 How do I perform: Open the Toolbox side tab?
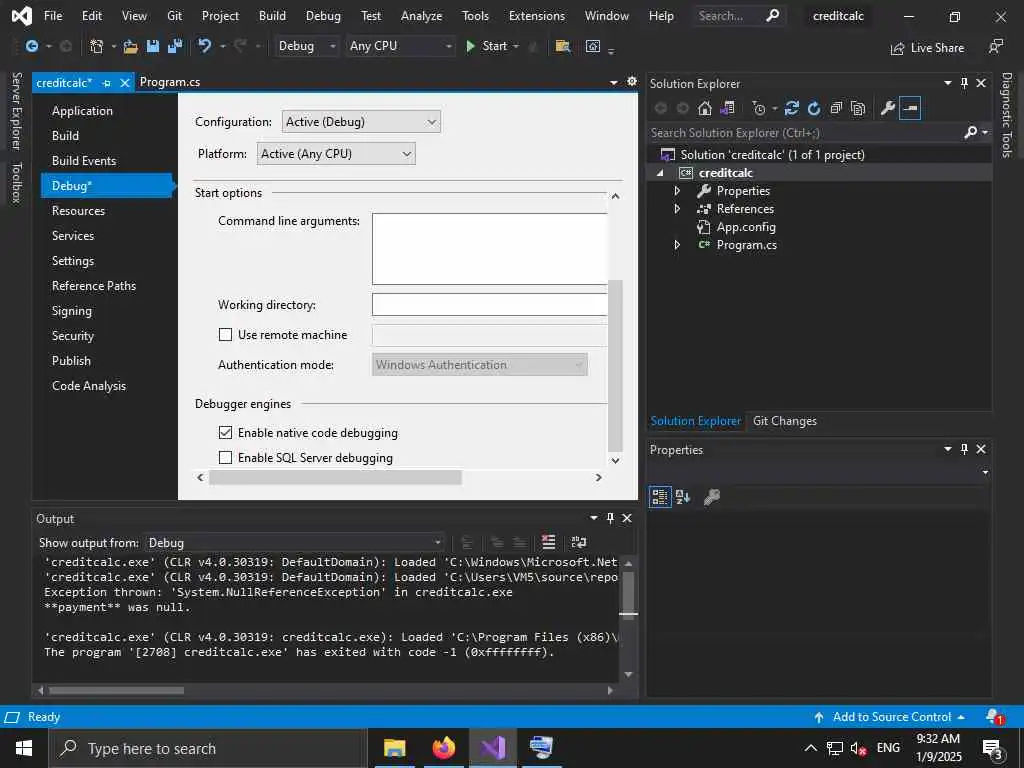[17, 183]
